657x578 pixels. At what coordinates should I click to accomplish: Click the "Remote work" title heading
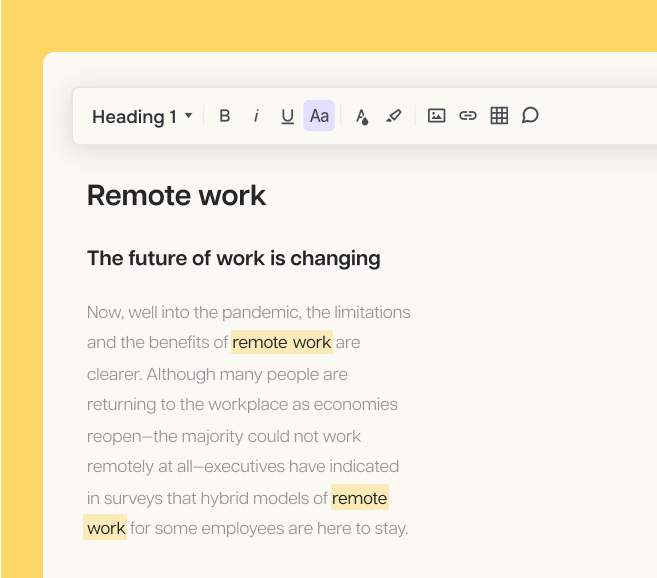(176, 195)
